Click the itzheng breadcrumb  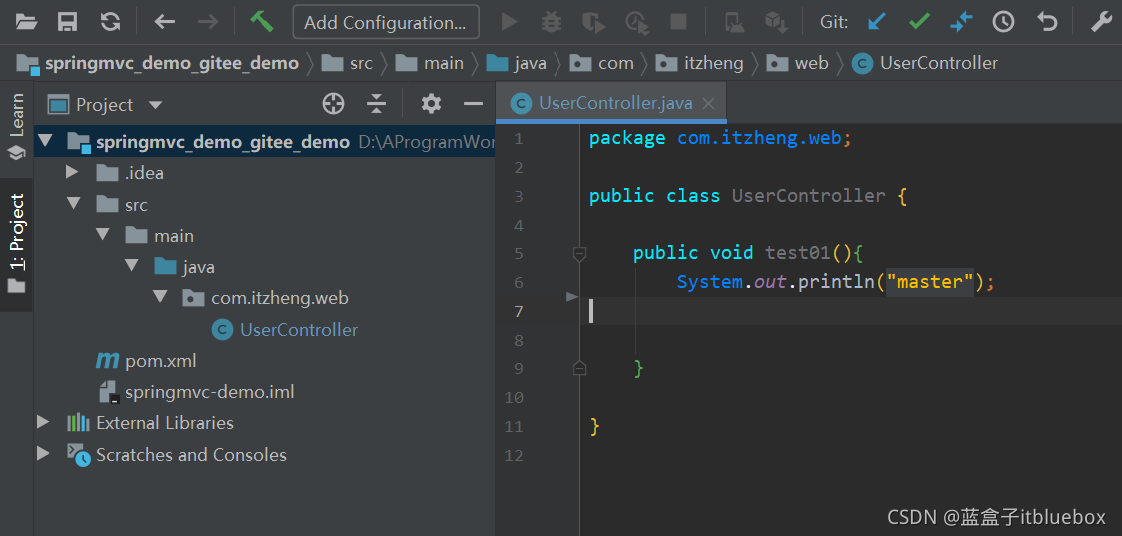click(x=699, y=63)
